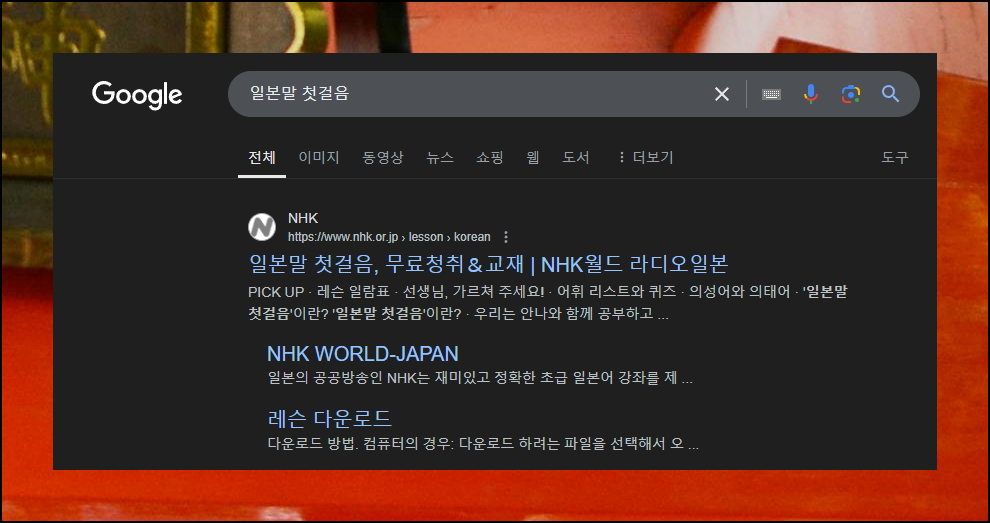Click the nhk.or.jp lesson korean URL
Image resolution: width=990 pixels, height=523 pixels.
click(389, 237)
